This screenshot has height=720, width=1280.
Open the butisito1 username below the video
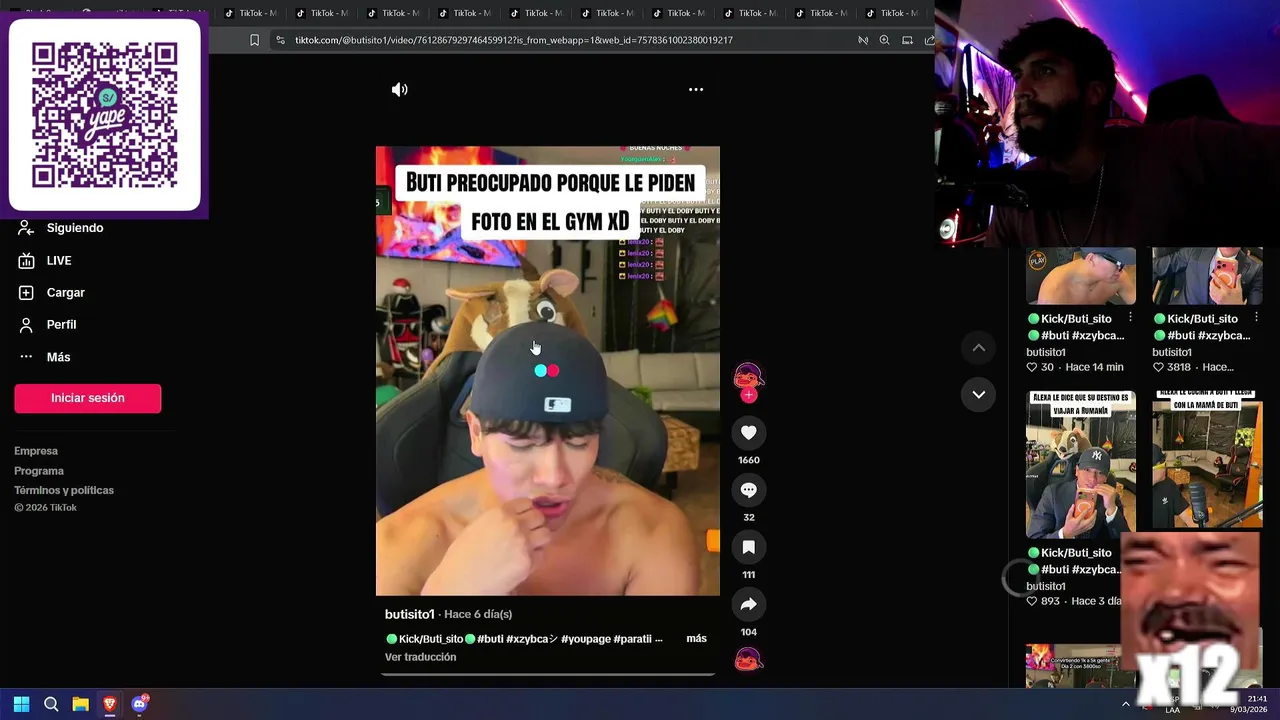pyautogui.click(x=409, y=614)
